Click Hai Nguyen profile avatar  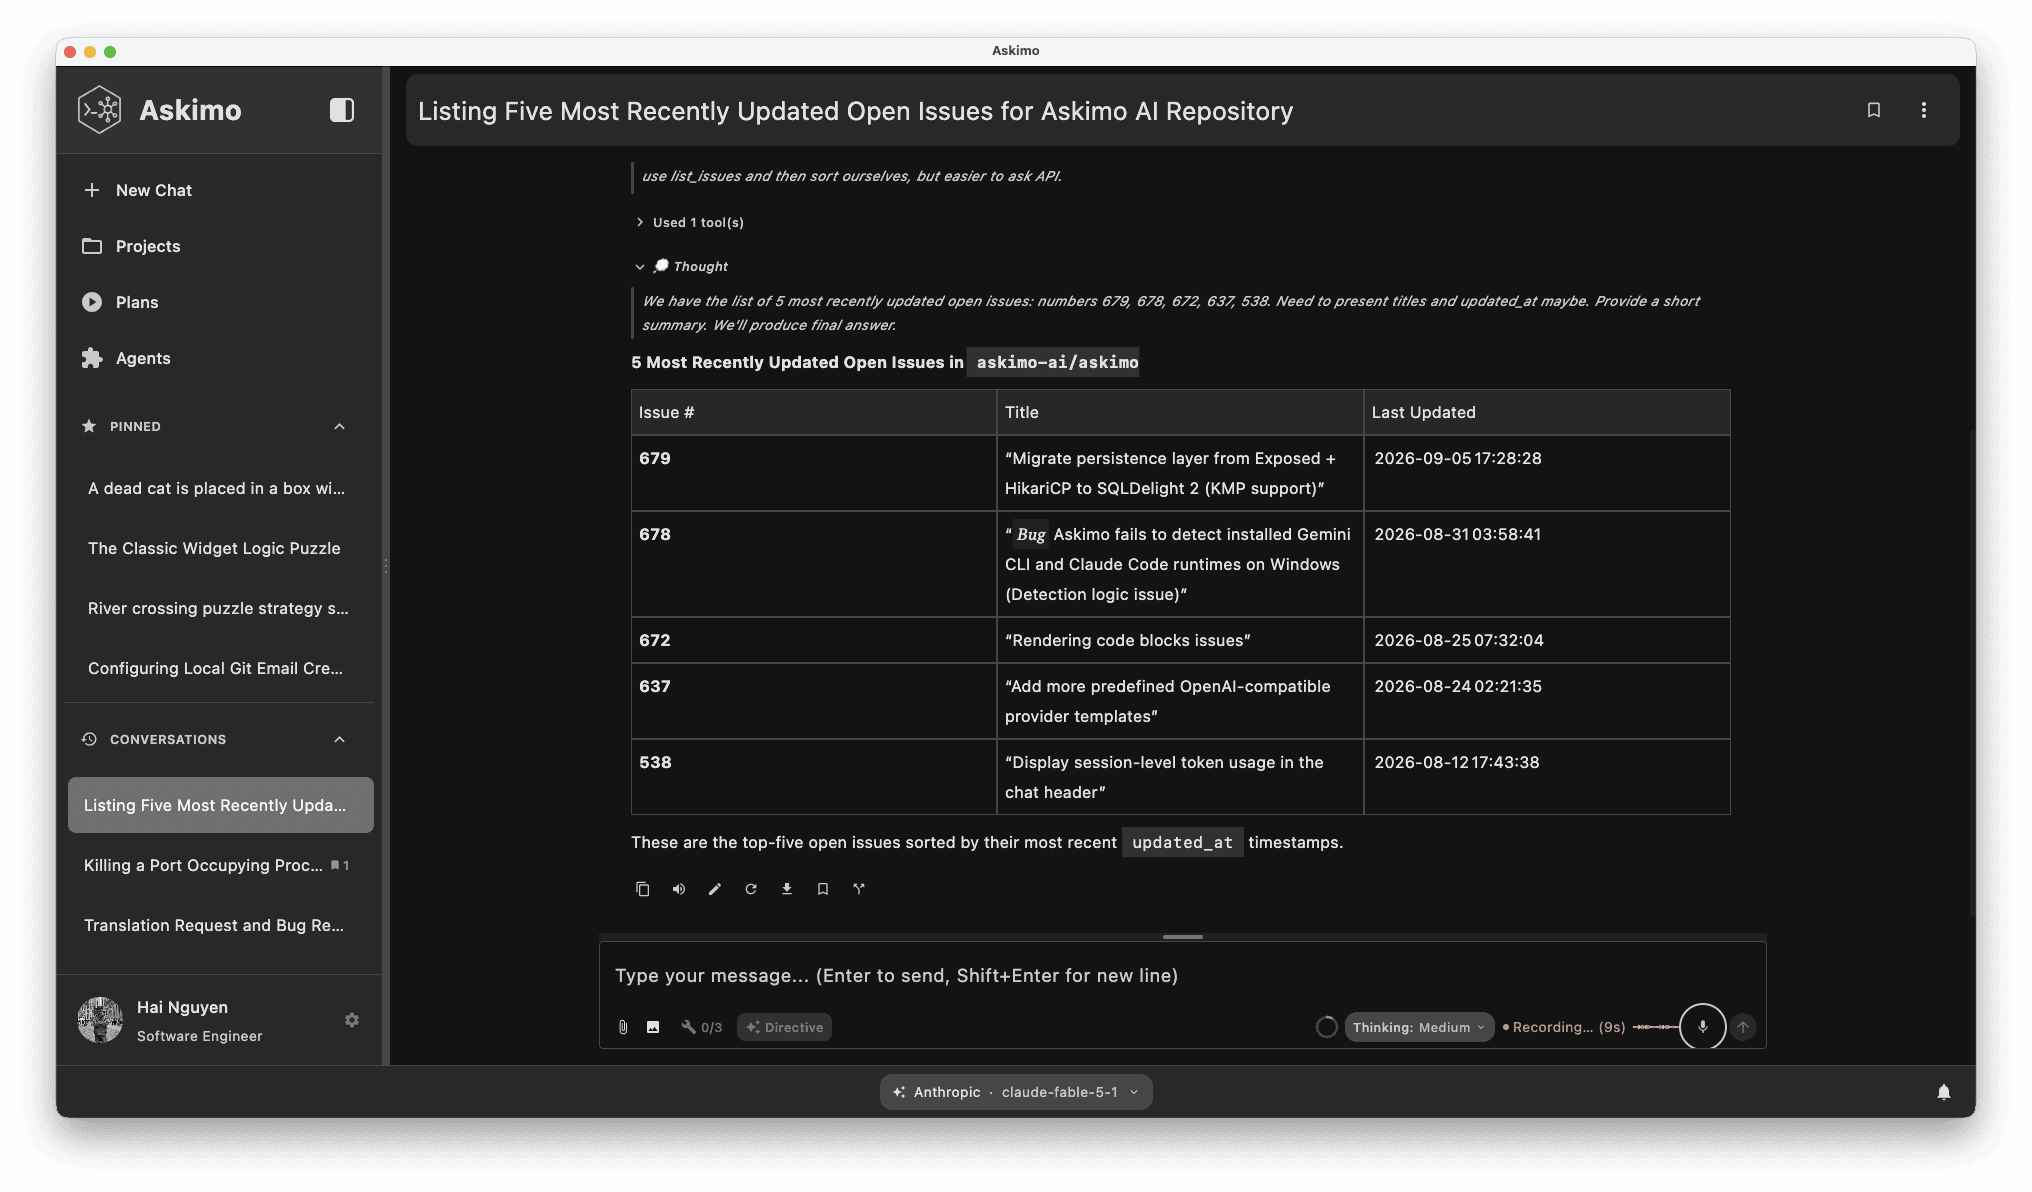pos(100,1020)
